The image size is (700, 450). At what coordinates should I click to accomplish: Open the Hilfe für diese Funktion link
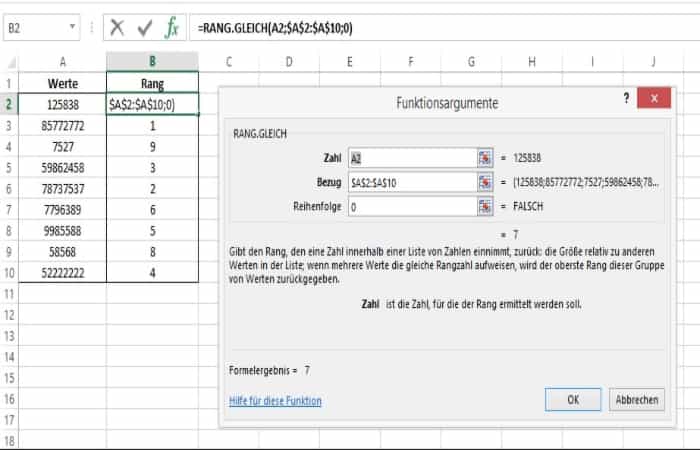[275, 400]
